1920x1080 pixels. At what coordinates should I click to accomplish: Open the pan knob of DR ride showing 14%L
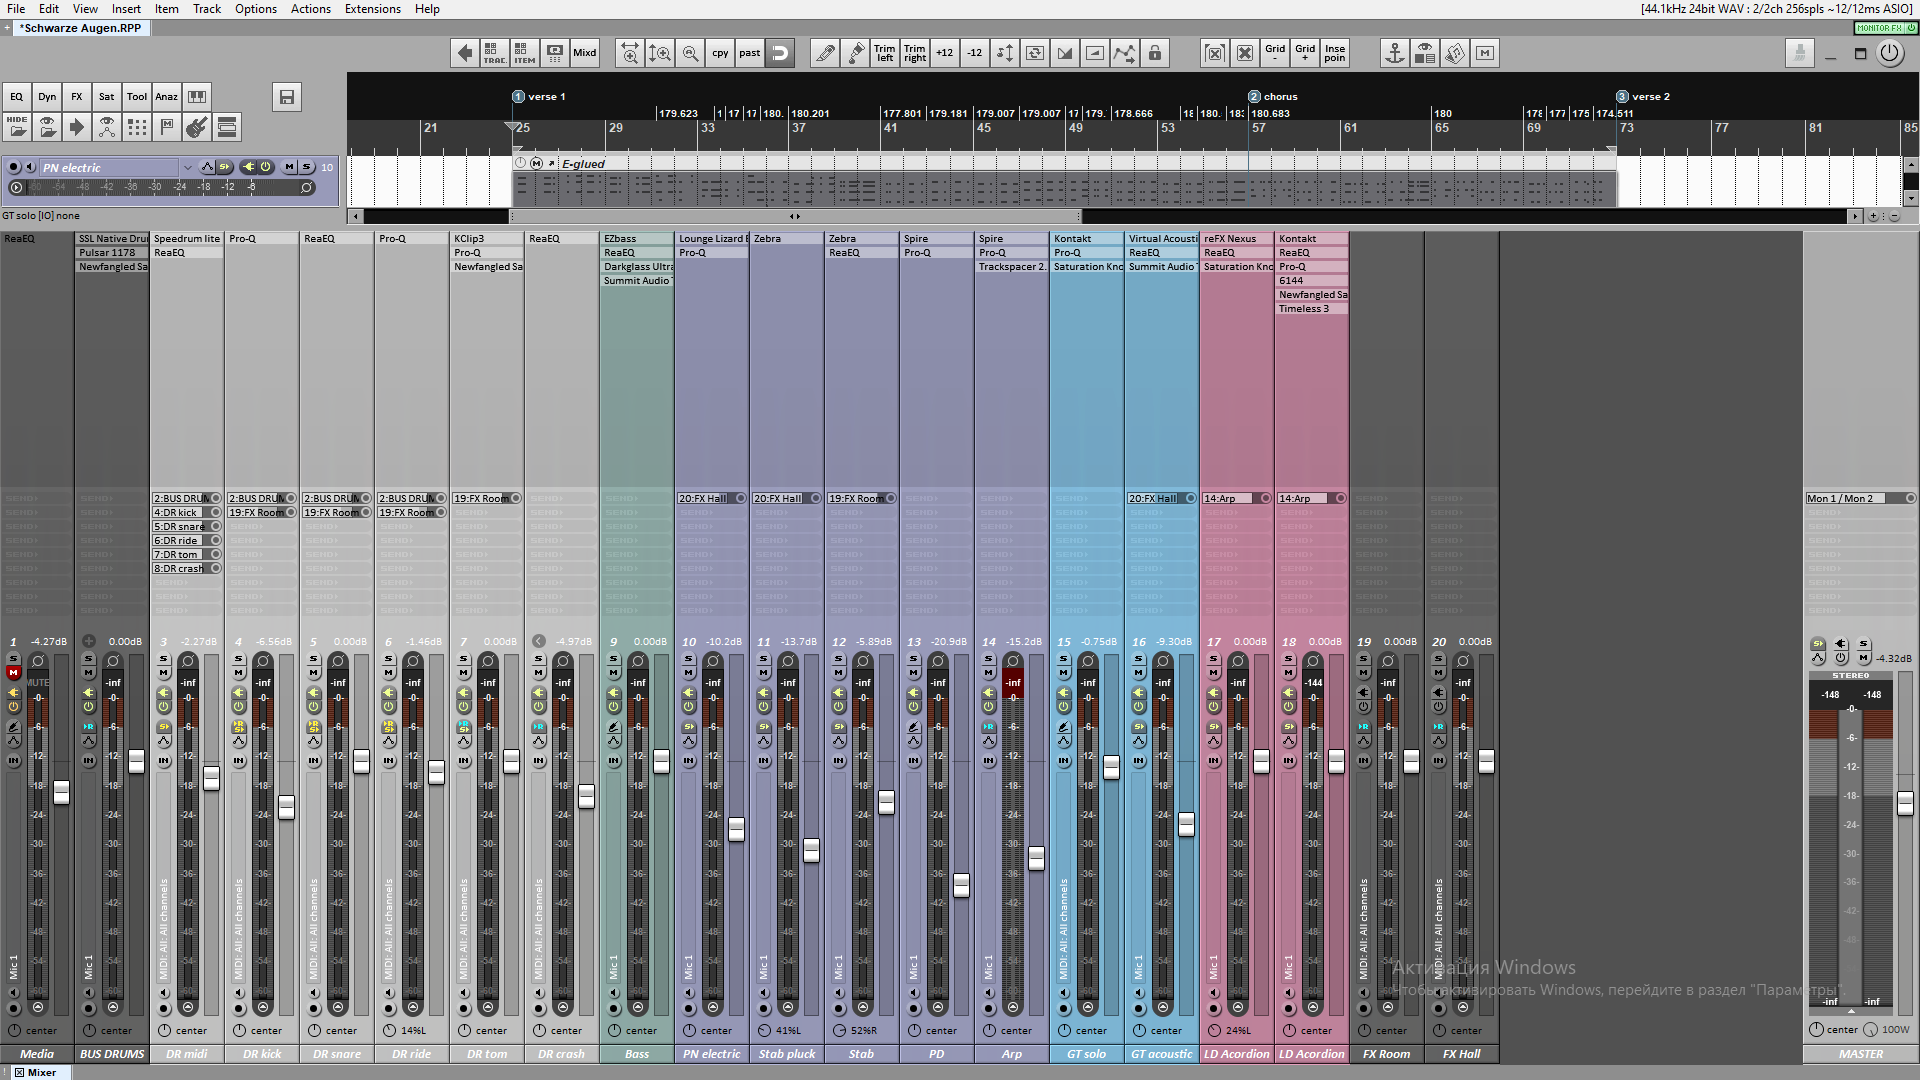tap(390, 1030)
